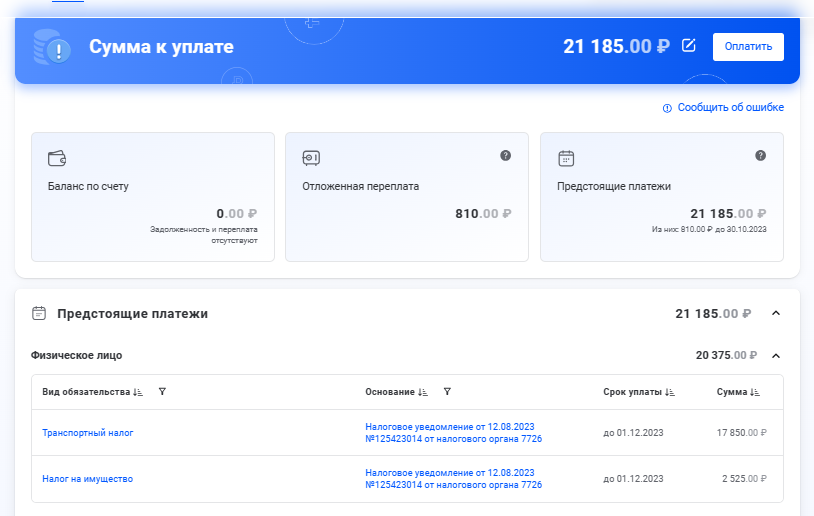The image size is (814, 516).
Task: Collapse the Физическое лицо group chevron
Action: tap(776, 356)
